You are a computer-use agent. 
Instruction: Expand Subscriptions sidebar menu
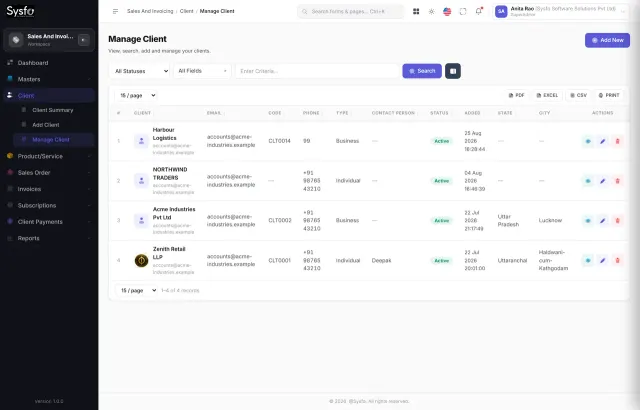[x=49, y=205]
